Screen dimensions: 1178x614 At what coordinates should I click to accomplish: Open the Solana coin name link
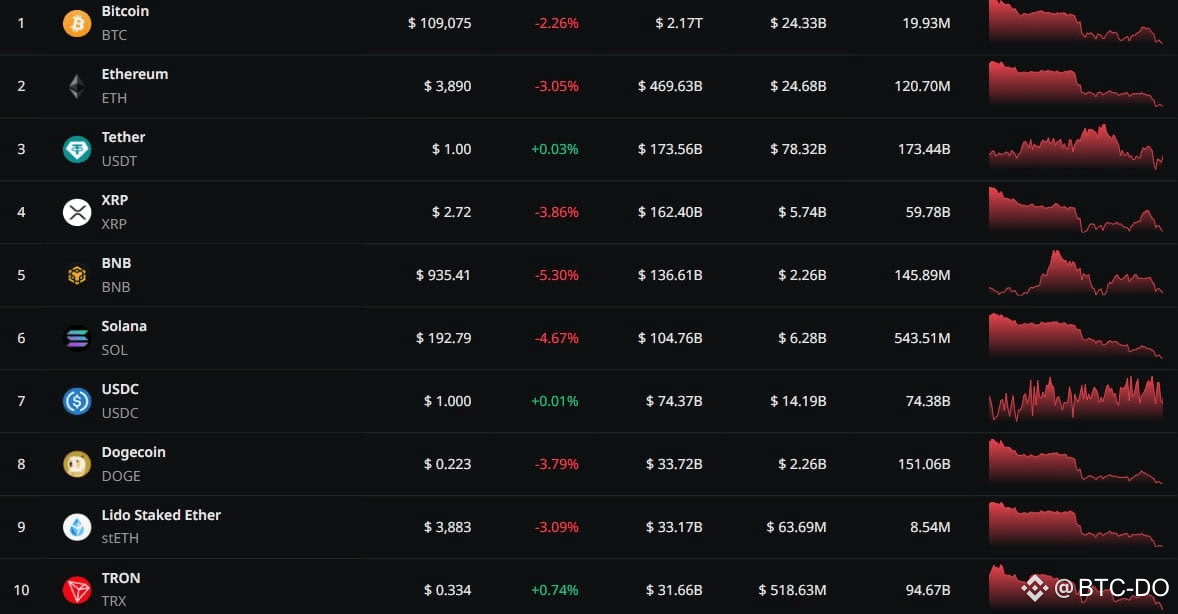(124, 326)
